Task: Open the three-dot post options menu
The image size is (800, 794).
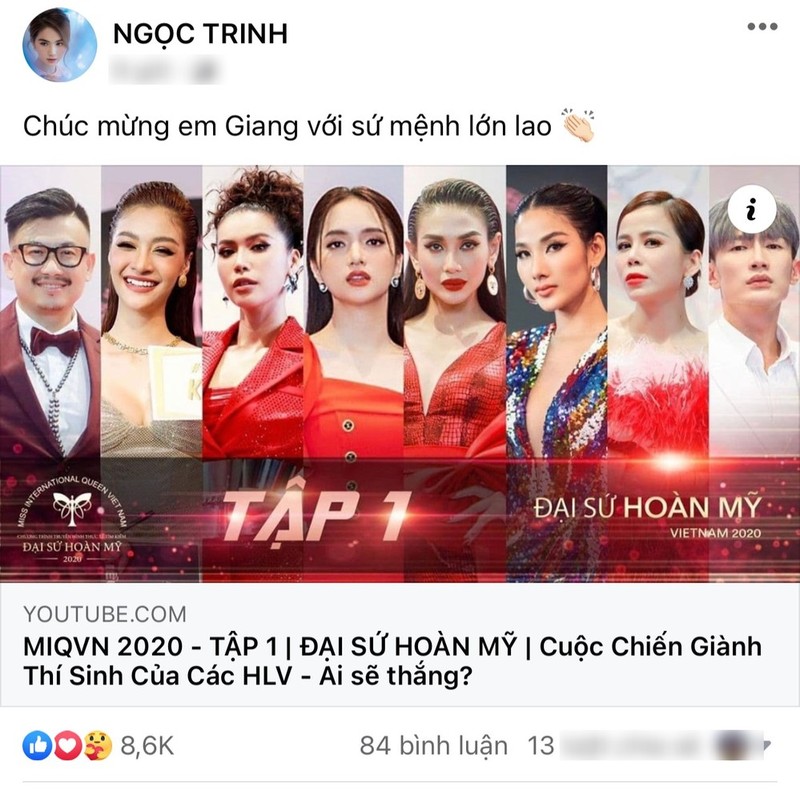Action: click(x=762, y=27)
